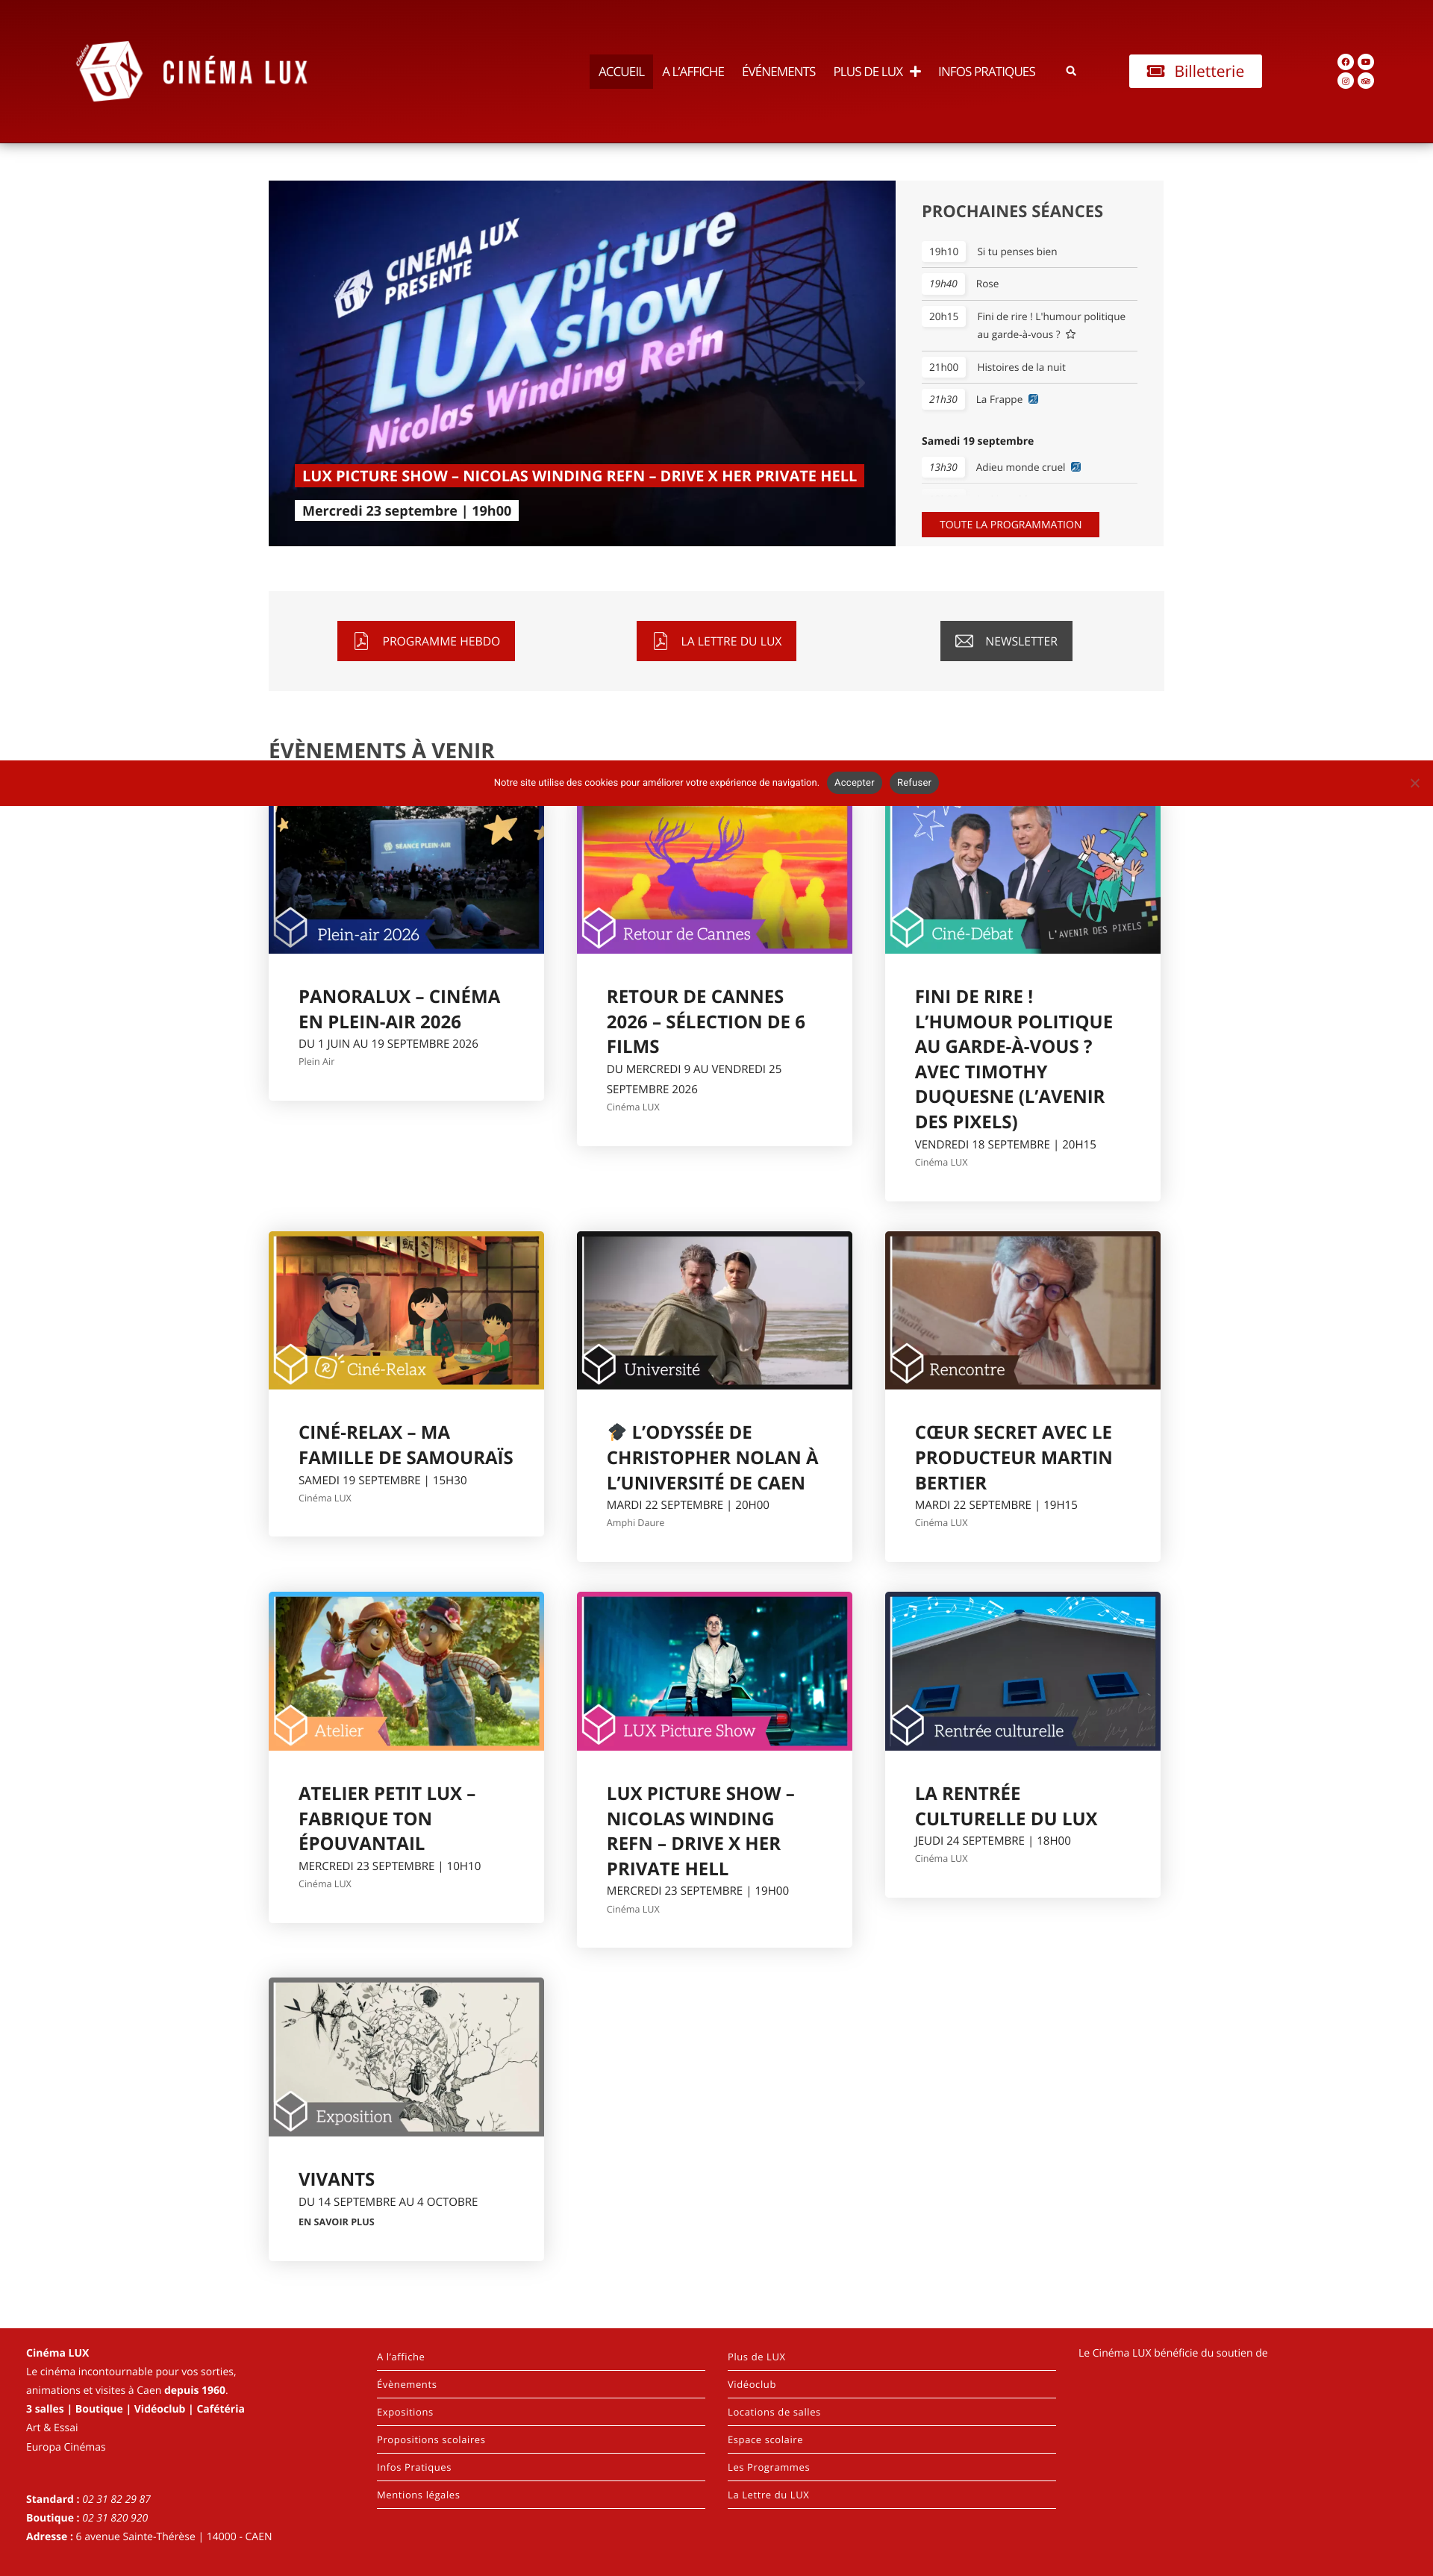Go to the ACCUEIL menu item
Screen dimensions: 1433x2576
click(x=621, y=71)
